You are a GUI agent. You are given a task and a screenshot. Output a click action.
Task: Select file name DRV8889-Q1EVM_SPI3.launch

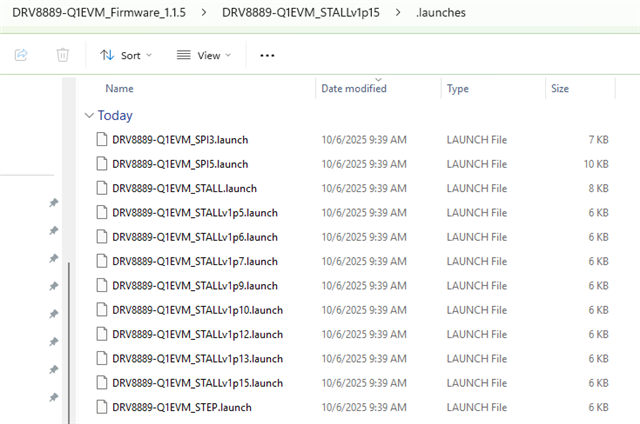click(180, 140)
